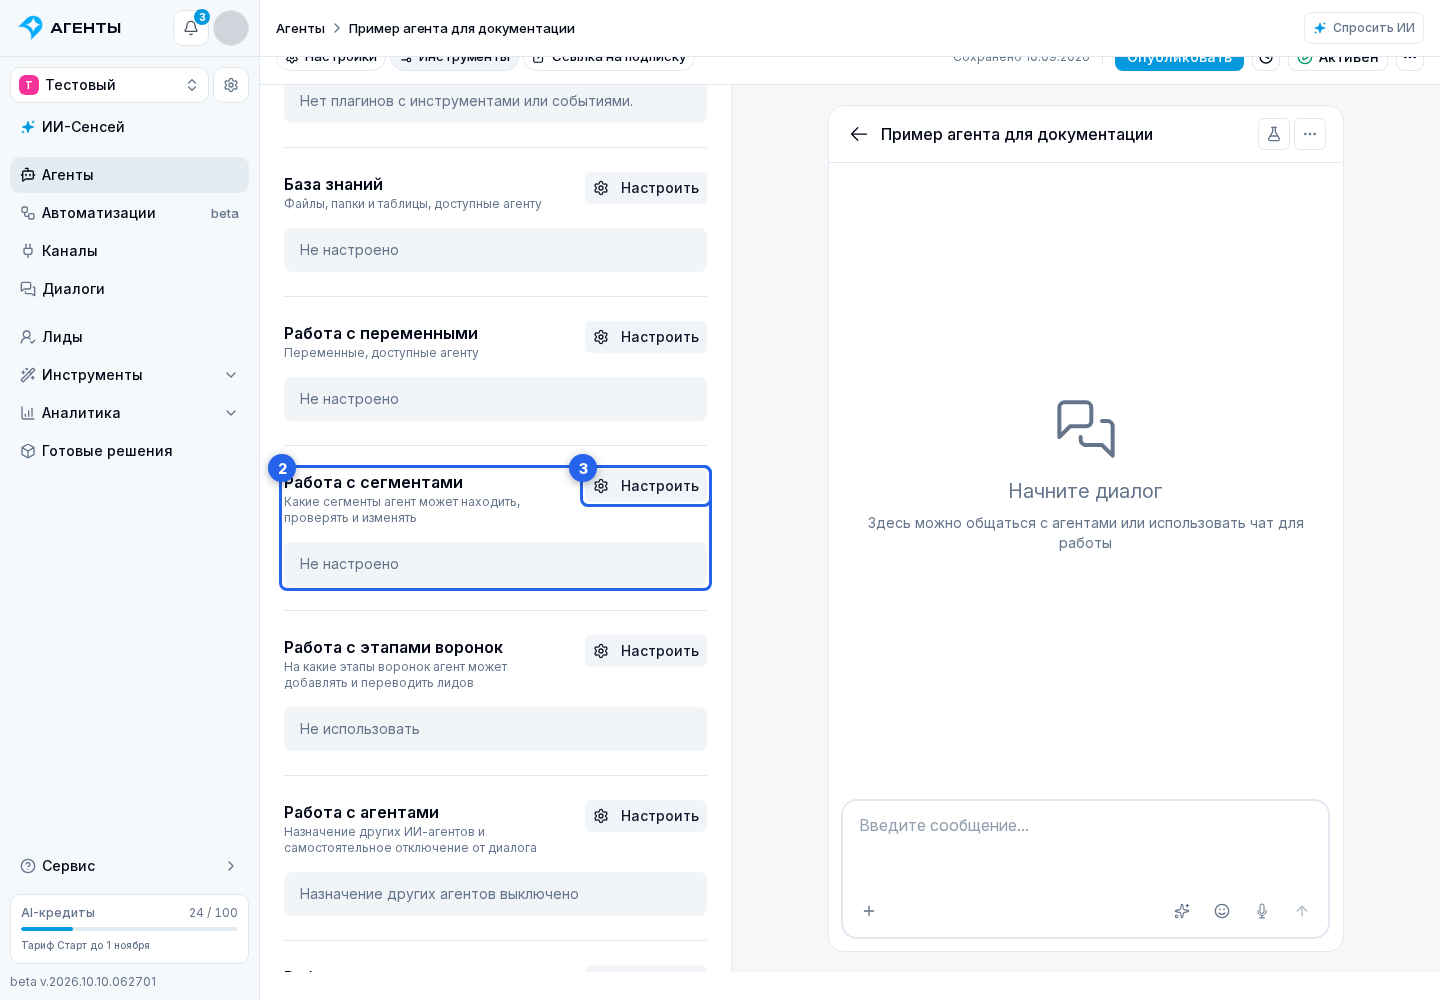This screenshot has width=1440, height=1000.
Task: Click Спросить ИИ button
Action: [x=1364, y=28]
